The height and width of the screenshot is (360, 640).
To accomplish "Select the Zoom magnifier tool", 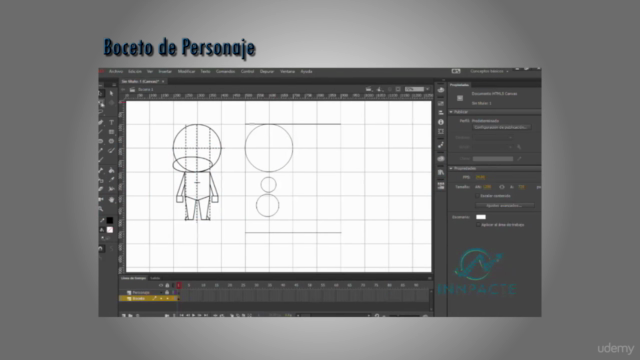I will [101, 209].
